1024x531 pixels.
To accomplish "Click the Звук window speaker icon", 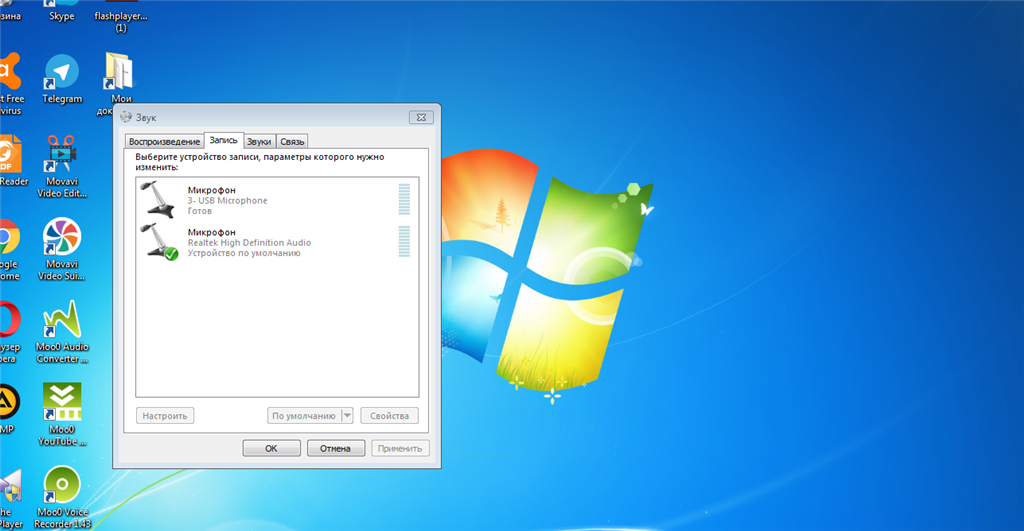I will click(126, 117).
